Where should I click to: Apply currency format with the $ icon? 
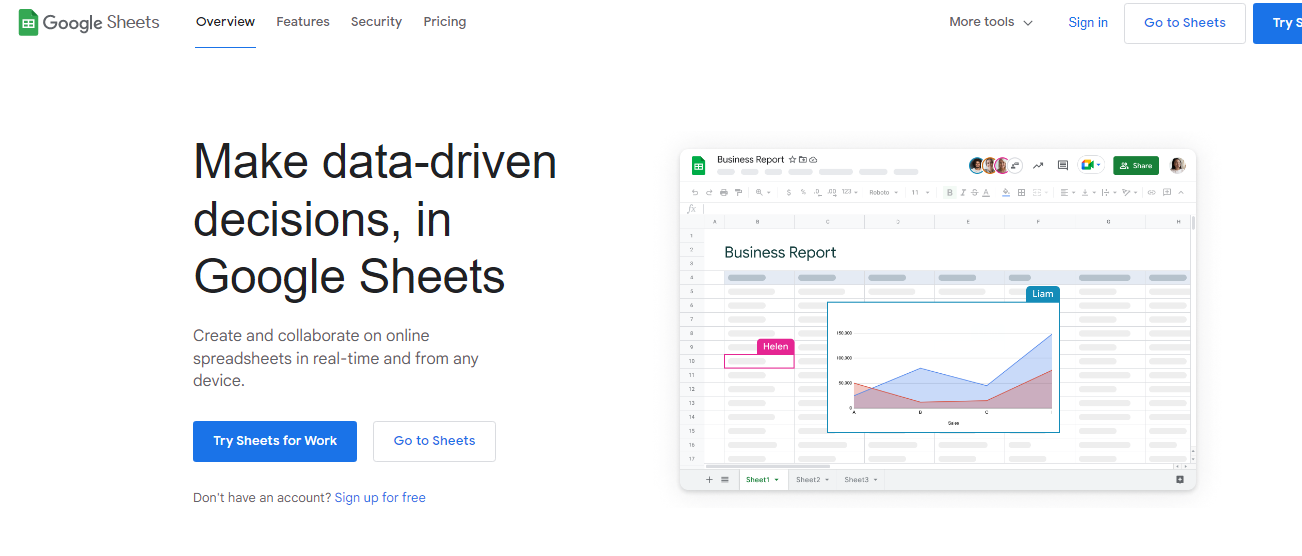[x=789, y=192]
